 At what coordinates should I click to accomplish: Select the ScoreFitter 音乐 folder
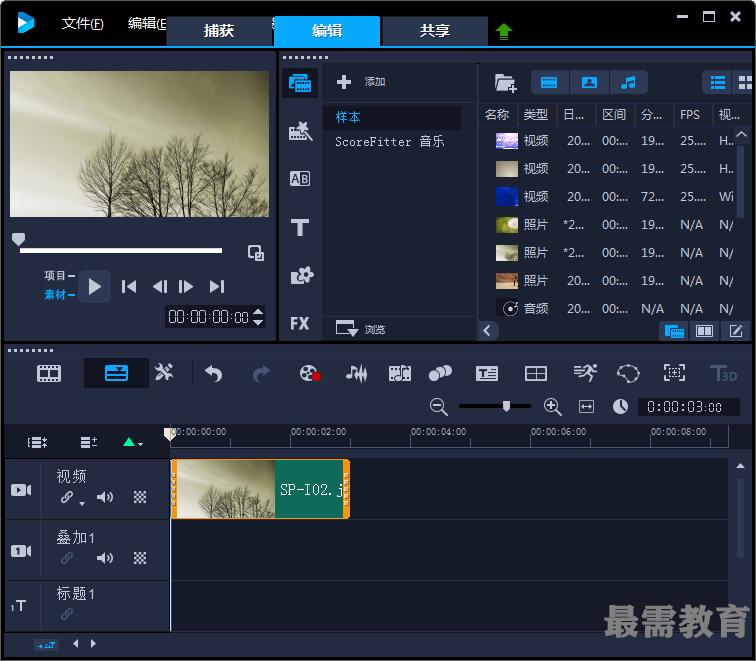click(x=390, y=142)
